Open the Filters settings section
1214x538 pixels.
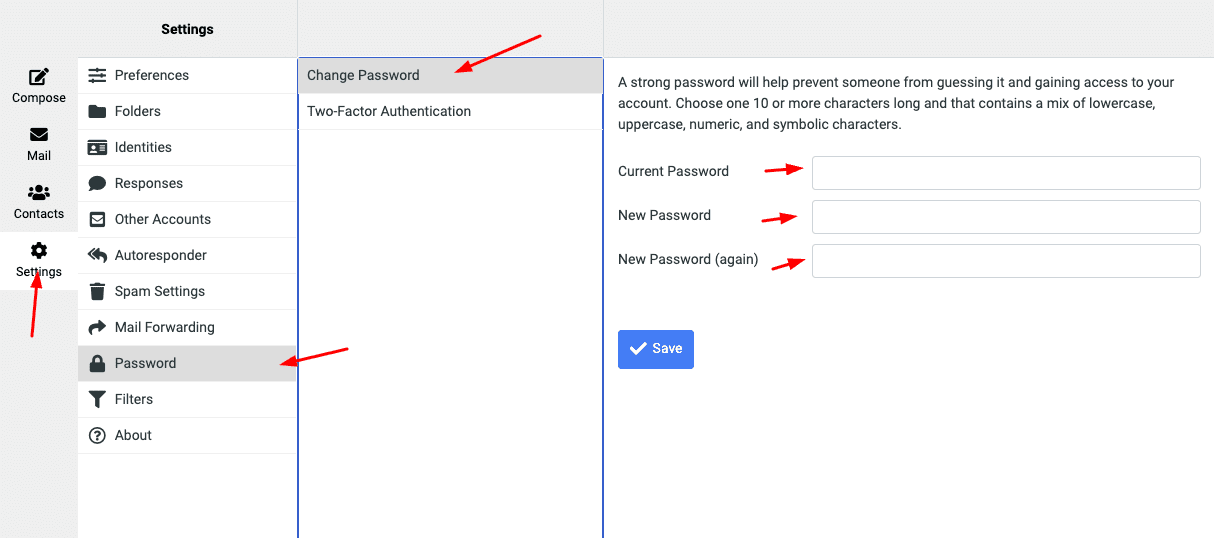133,399
